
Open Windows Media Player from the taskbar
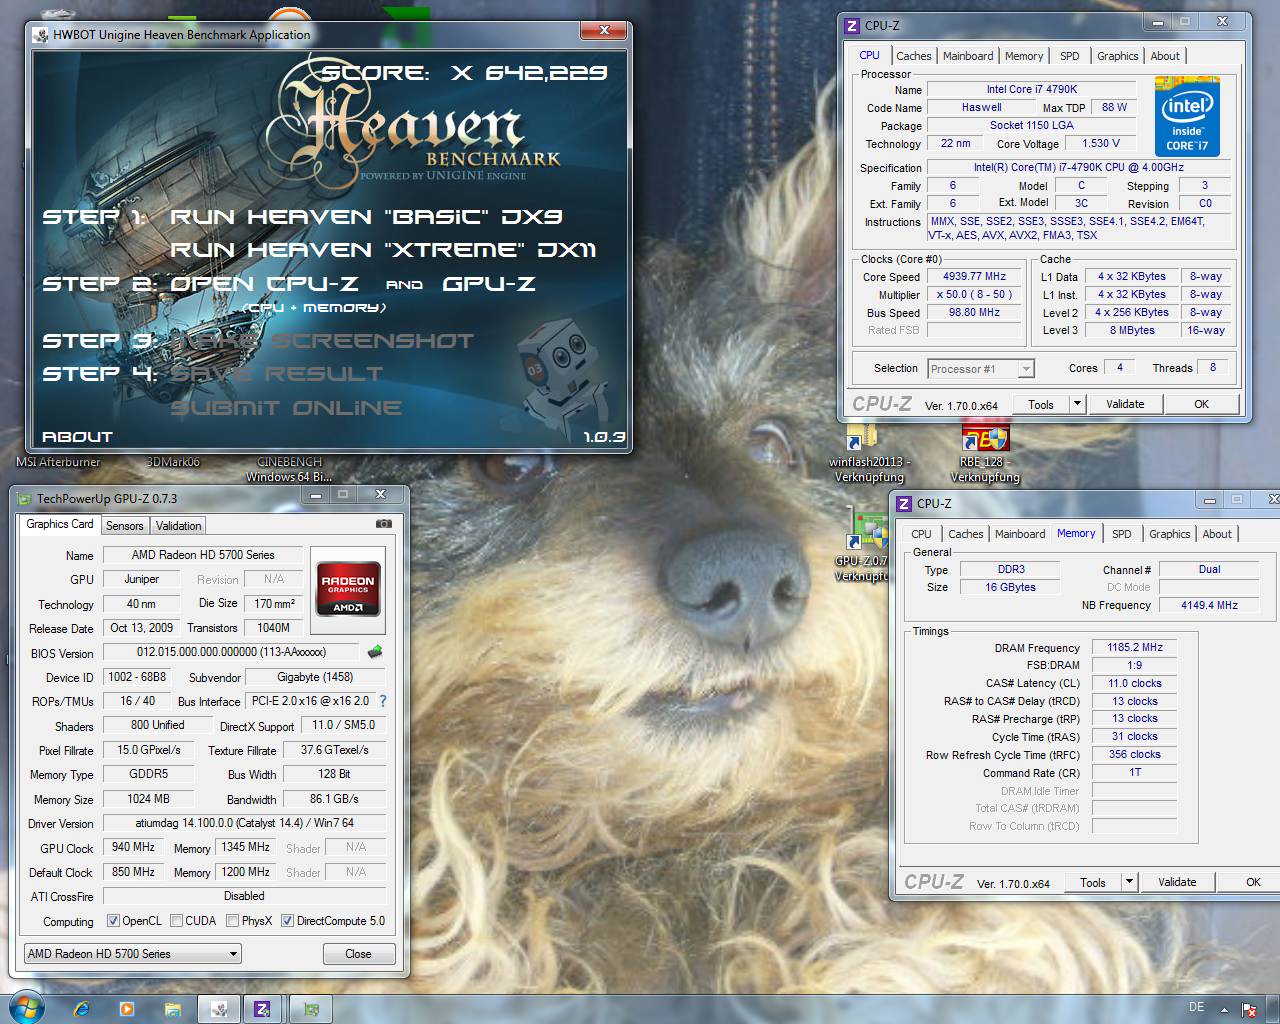coord(127,1009)
